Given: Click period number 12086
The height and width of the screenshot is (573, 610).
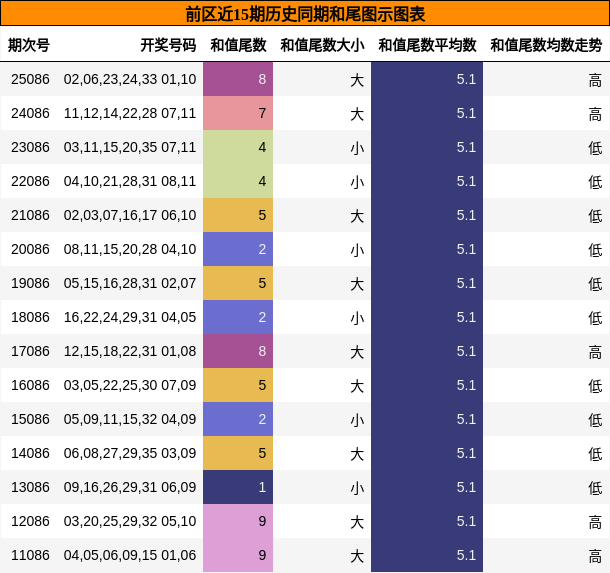Looking at the screenshot, I should click(30, 521).
